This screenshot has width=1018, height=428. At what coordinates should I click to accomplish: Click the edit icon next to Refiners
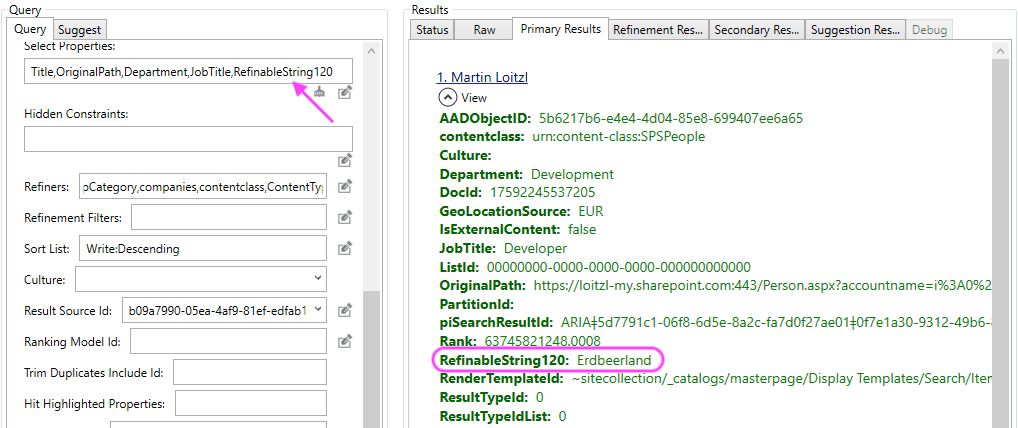click(344, 186)
